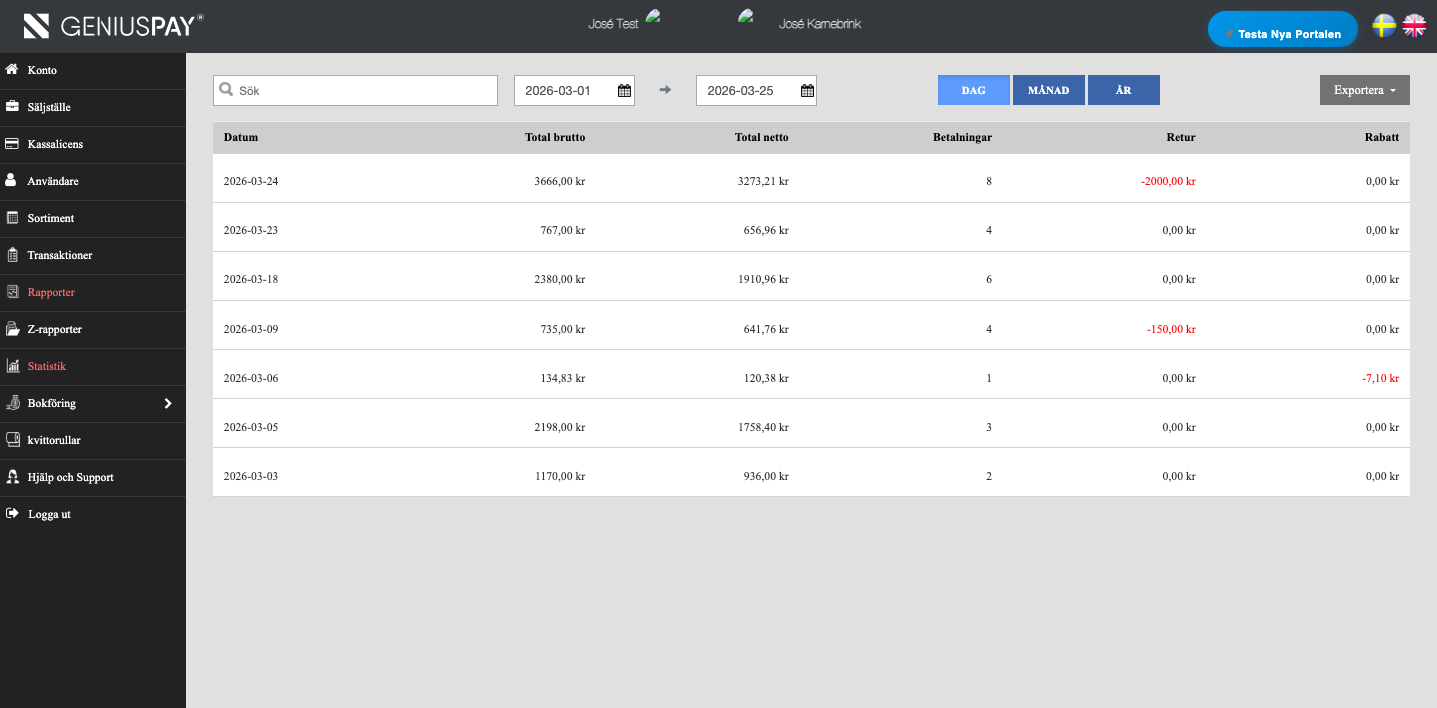Go to Statistik in the sidebar

(46, 366)
